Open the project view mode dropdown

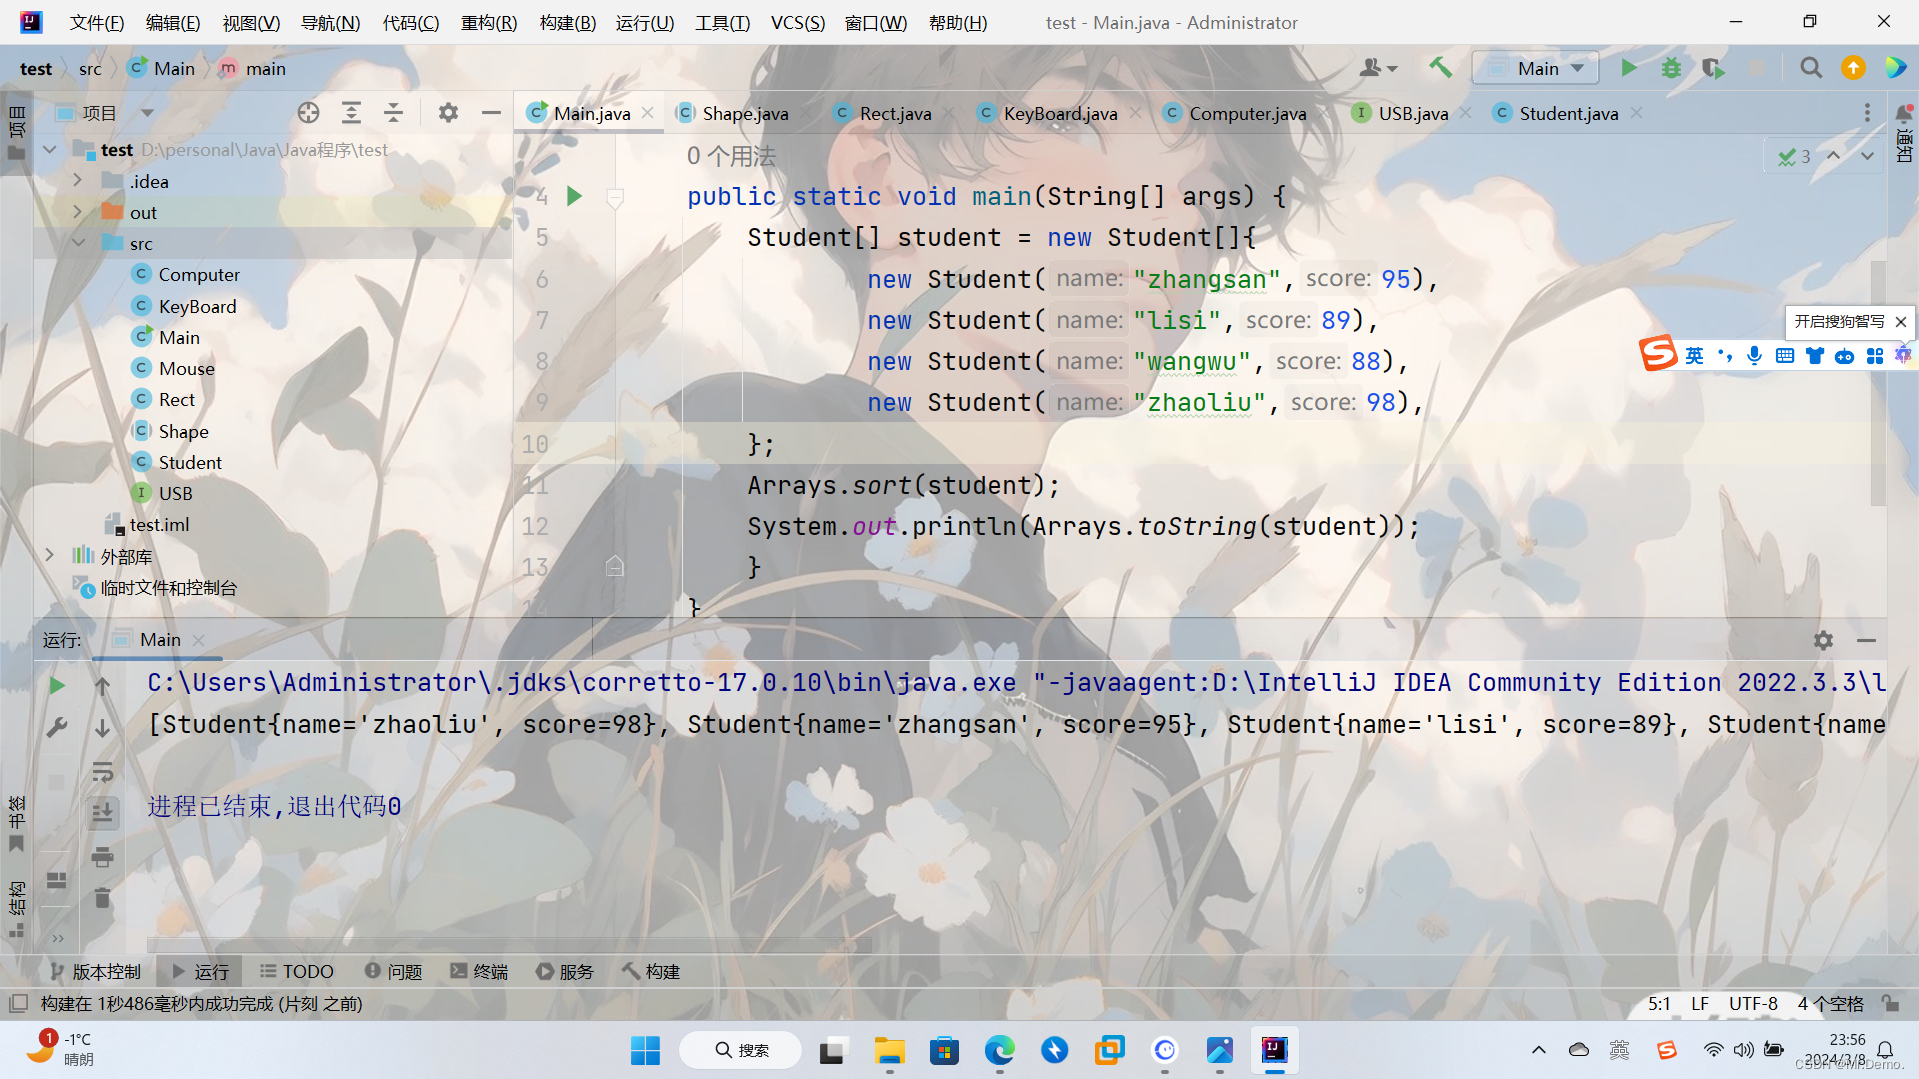pyautogui.click(x=147, y=113)
